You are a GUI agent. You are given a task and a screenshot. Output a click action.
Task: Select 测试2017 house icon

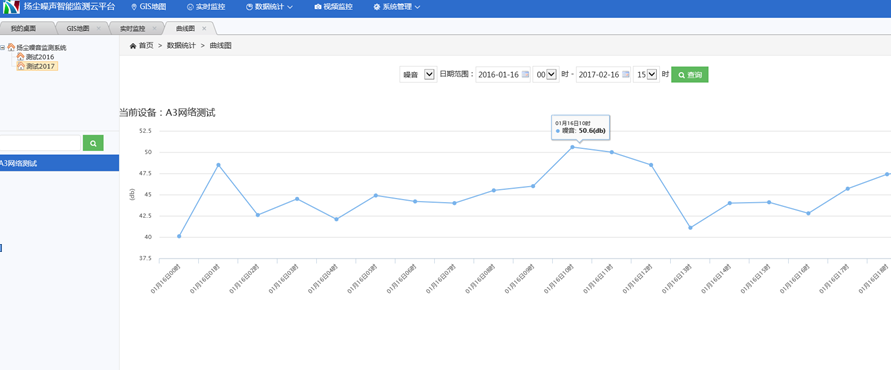(20, 66)
